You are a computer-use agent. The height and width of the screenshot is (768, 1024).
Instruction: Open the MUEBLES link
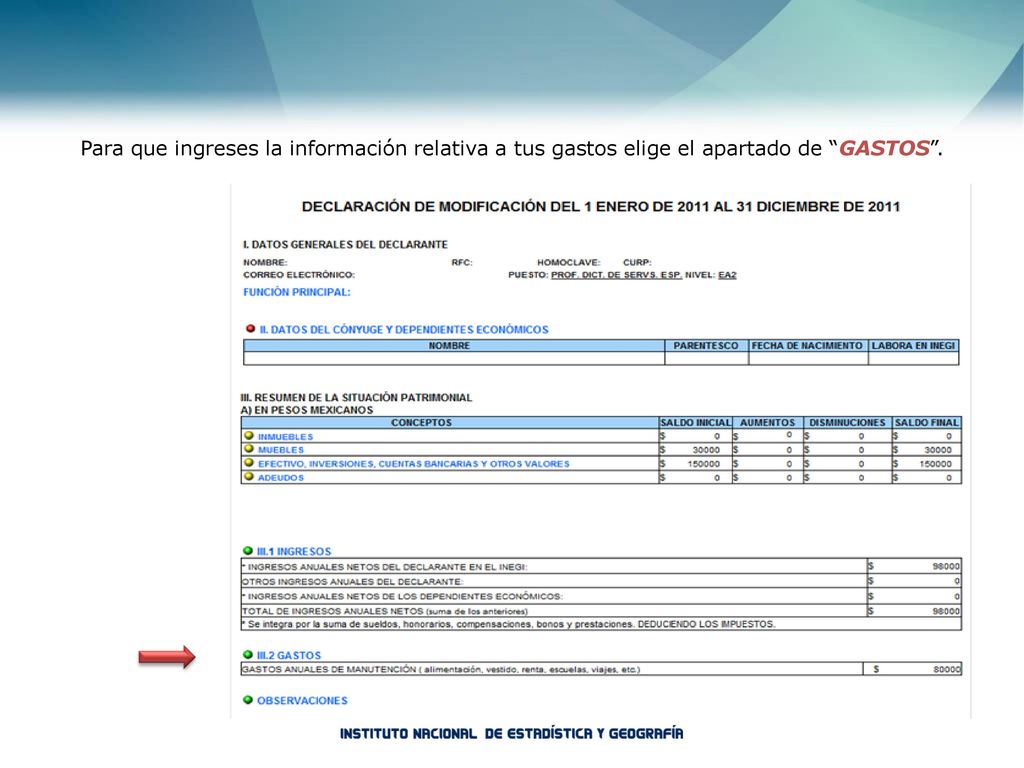point(281,450)
